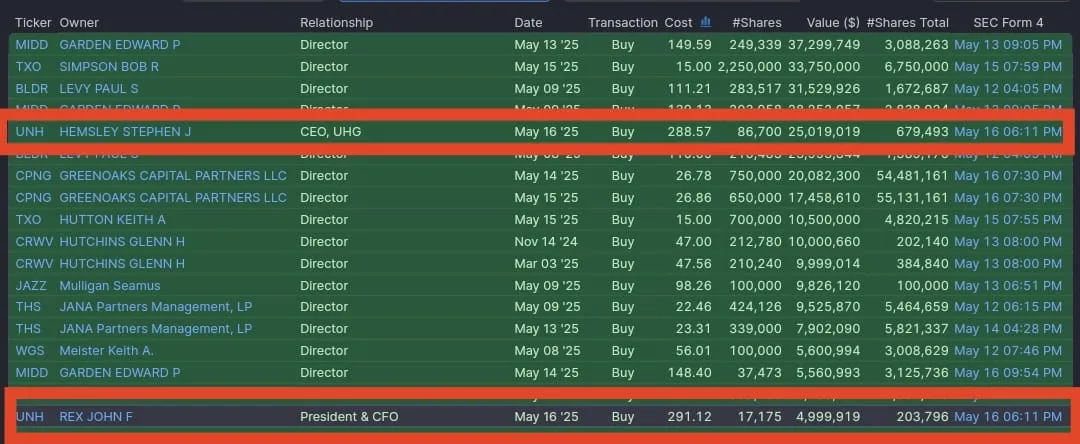The width and height of the screenshot is (1080, 444).
Task: Open BLDR ticker in the May 09 '25 row
Action: (x=32, y=89)
